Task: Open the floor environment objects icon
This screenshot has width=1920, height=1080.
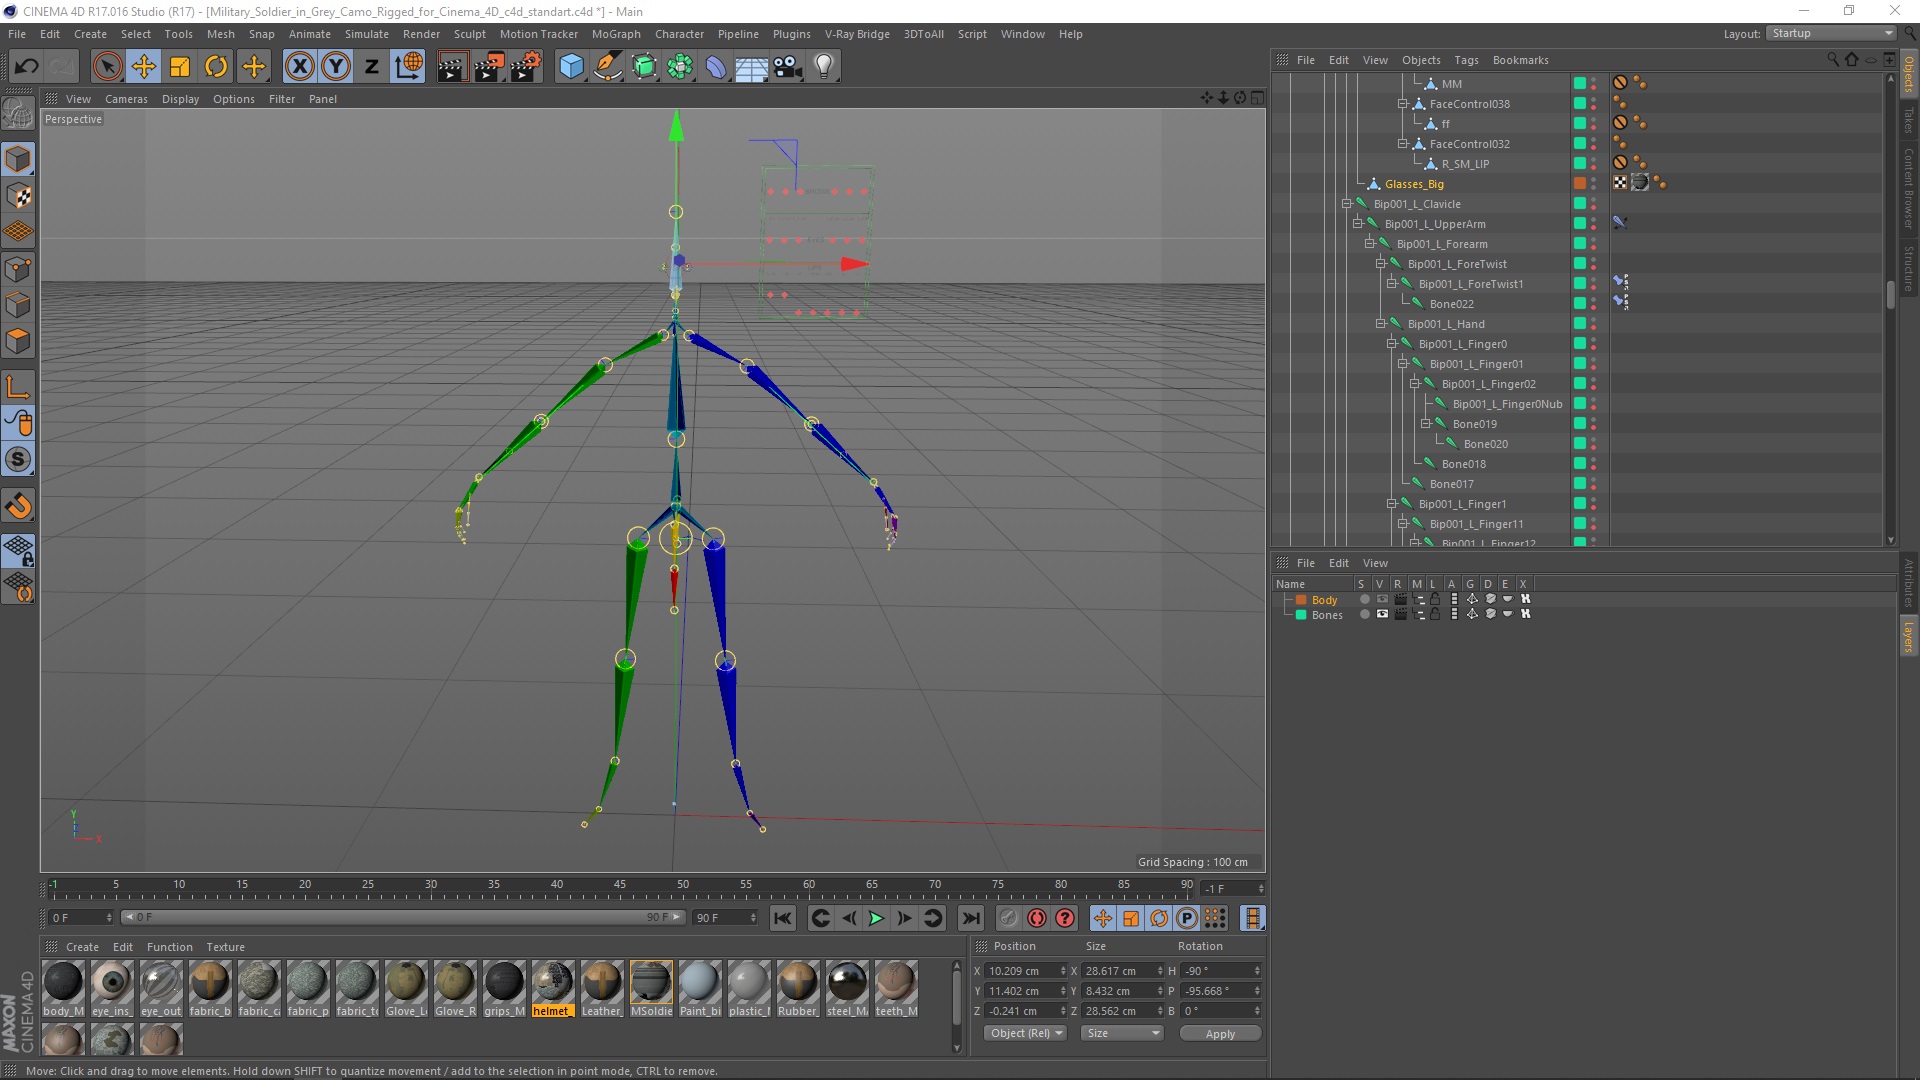Action: (752, 67)
